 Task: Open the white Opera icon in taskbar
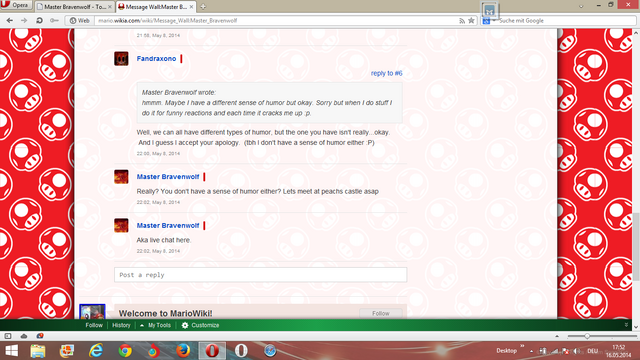coord(241,351)
